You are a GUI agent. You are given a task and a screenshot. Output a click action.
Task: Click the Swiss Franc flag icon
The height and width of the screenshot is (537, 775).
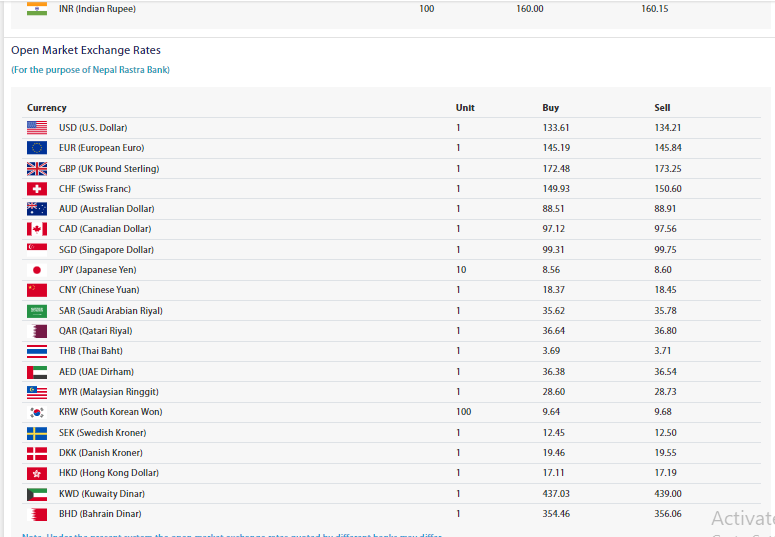coord(37,189)
